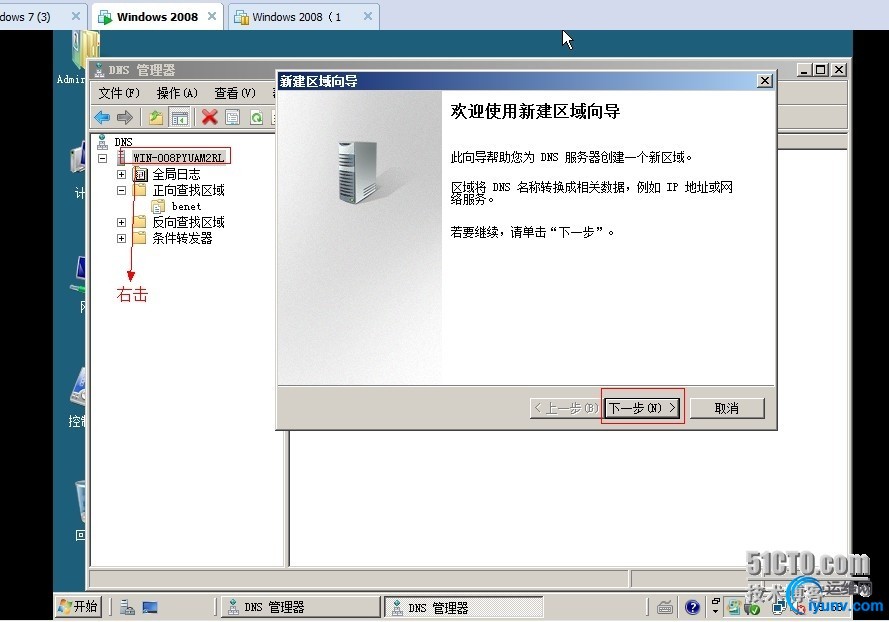Click the Show Desktop quick launch icon
The image size is (889, 622).
click(x=150, y=607)
